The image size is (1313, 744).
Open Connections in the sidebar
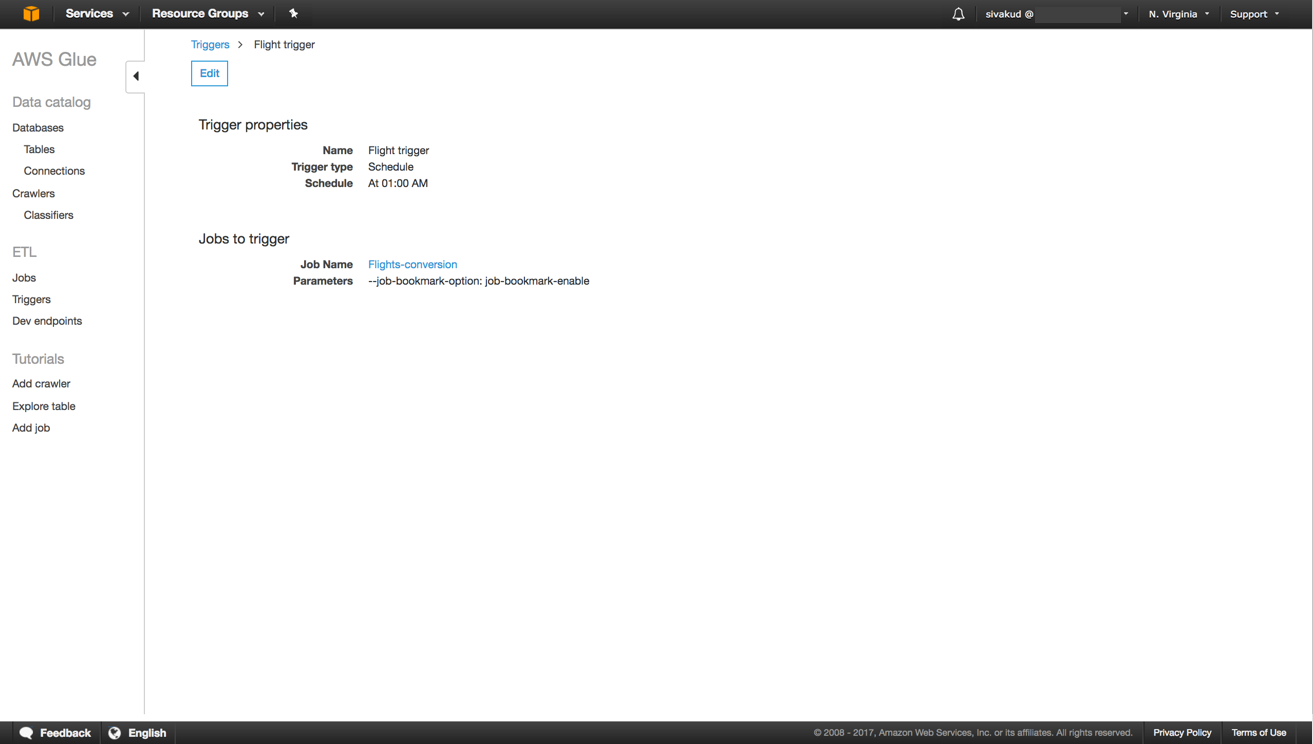coord(54,172)
